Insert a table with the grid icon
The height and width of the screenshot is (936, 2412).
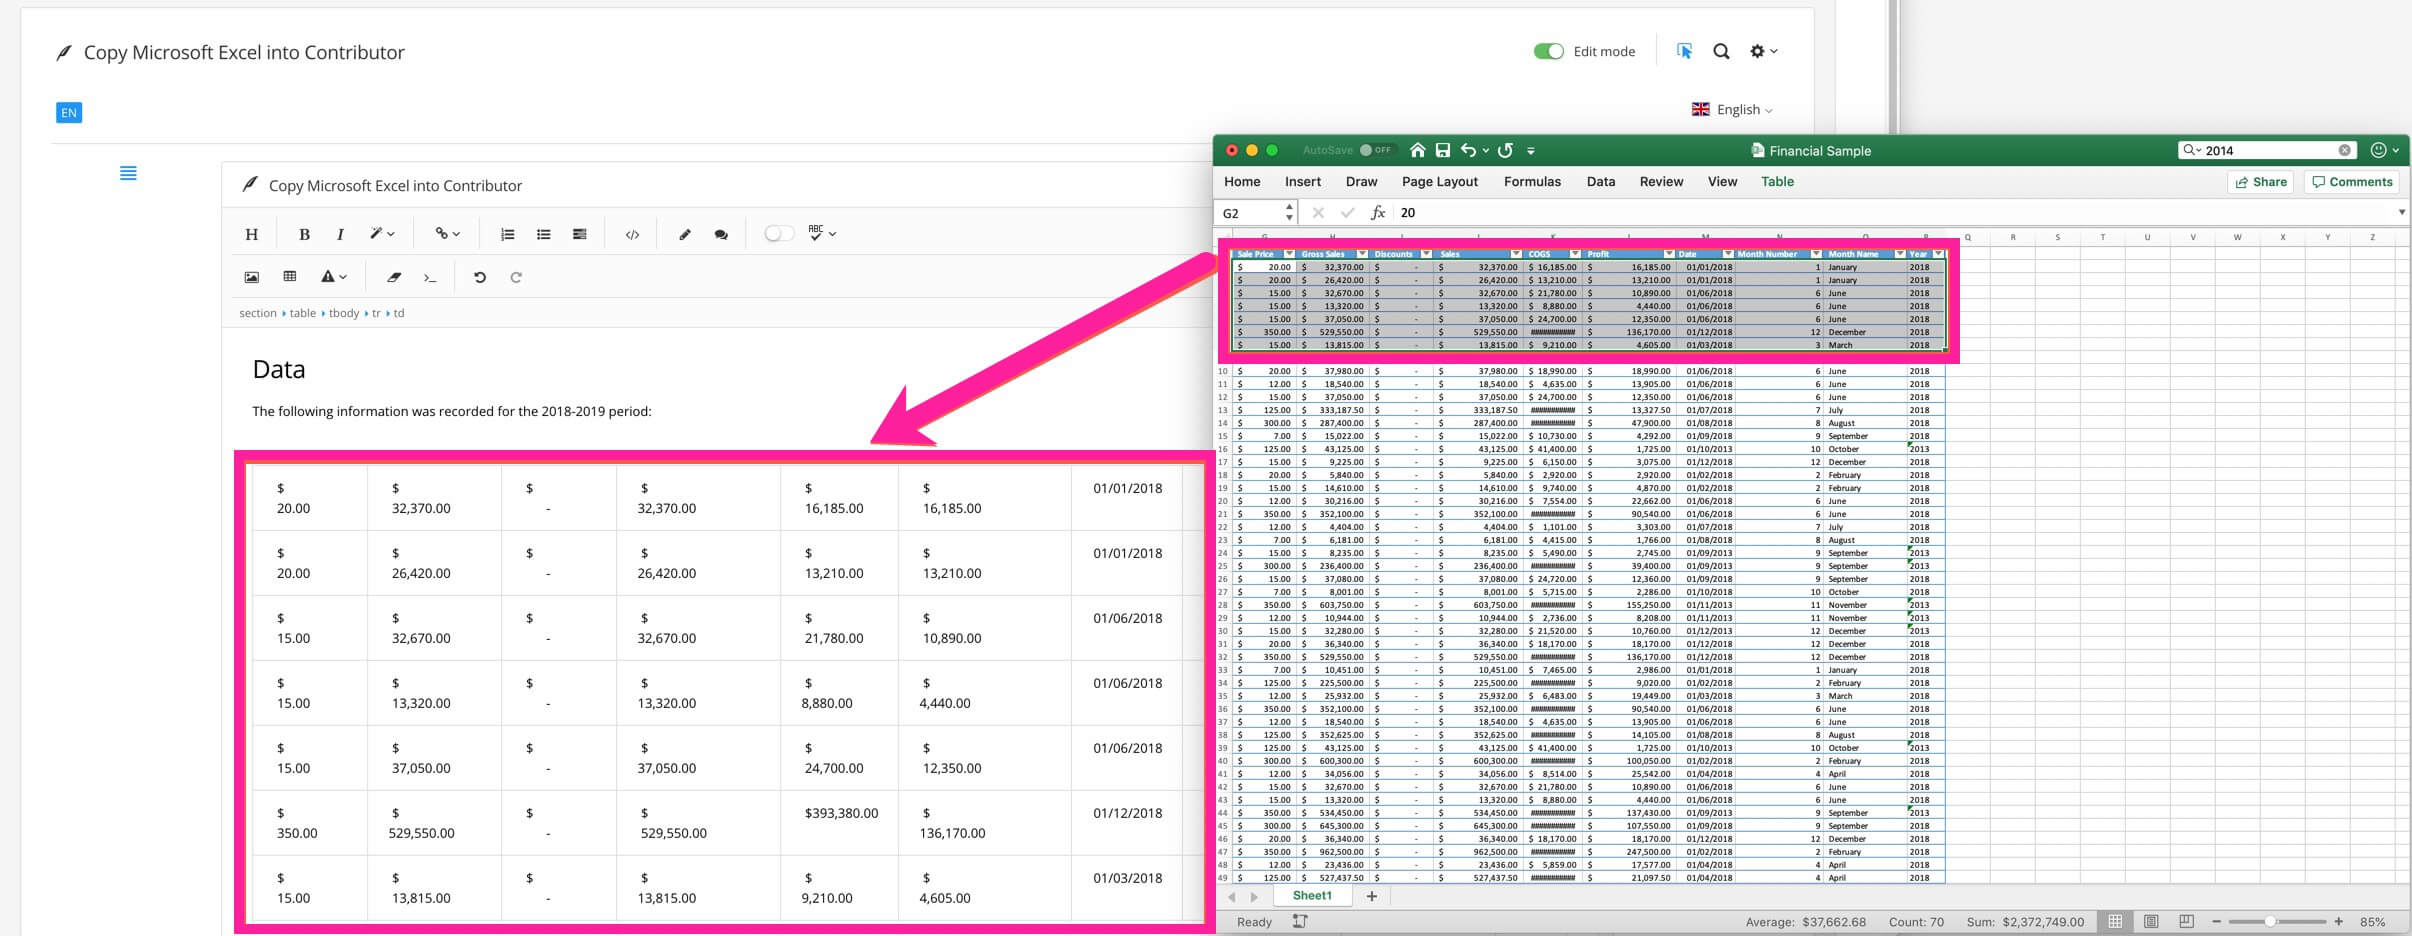290,276
